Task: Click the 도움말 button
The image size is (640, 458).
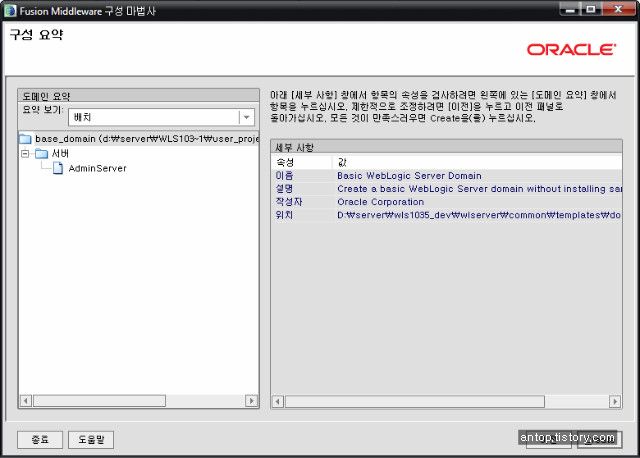Action: coord(91,440)
